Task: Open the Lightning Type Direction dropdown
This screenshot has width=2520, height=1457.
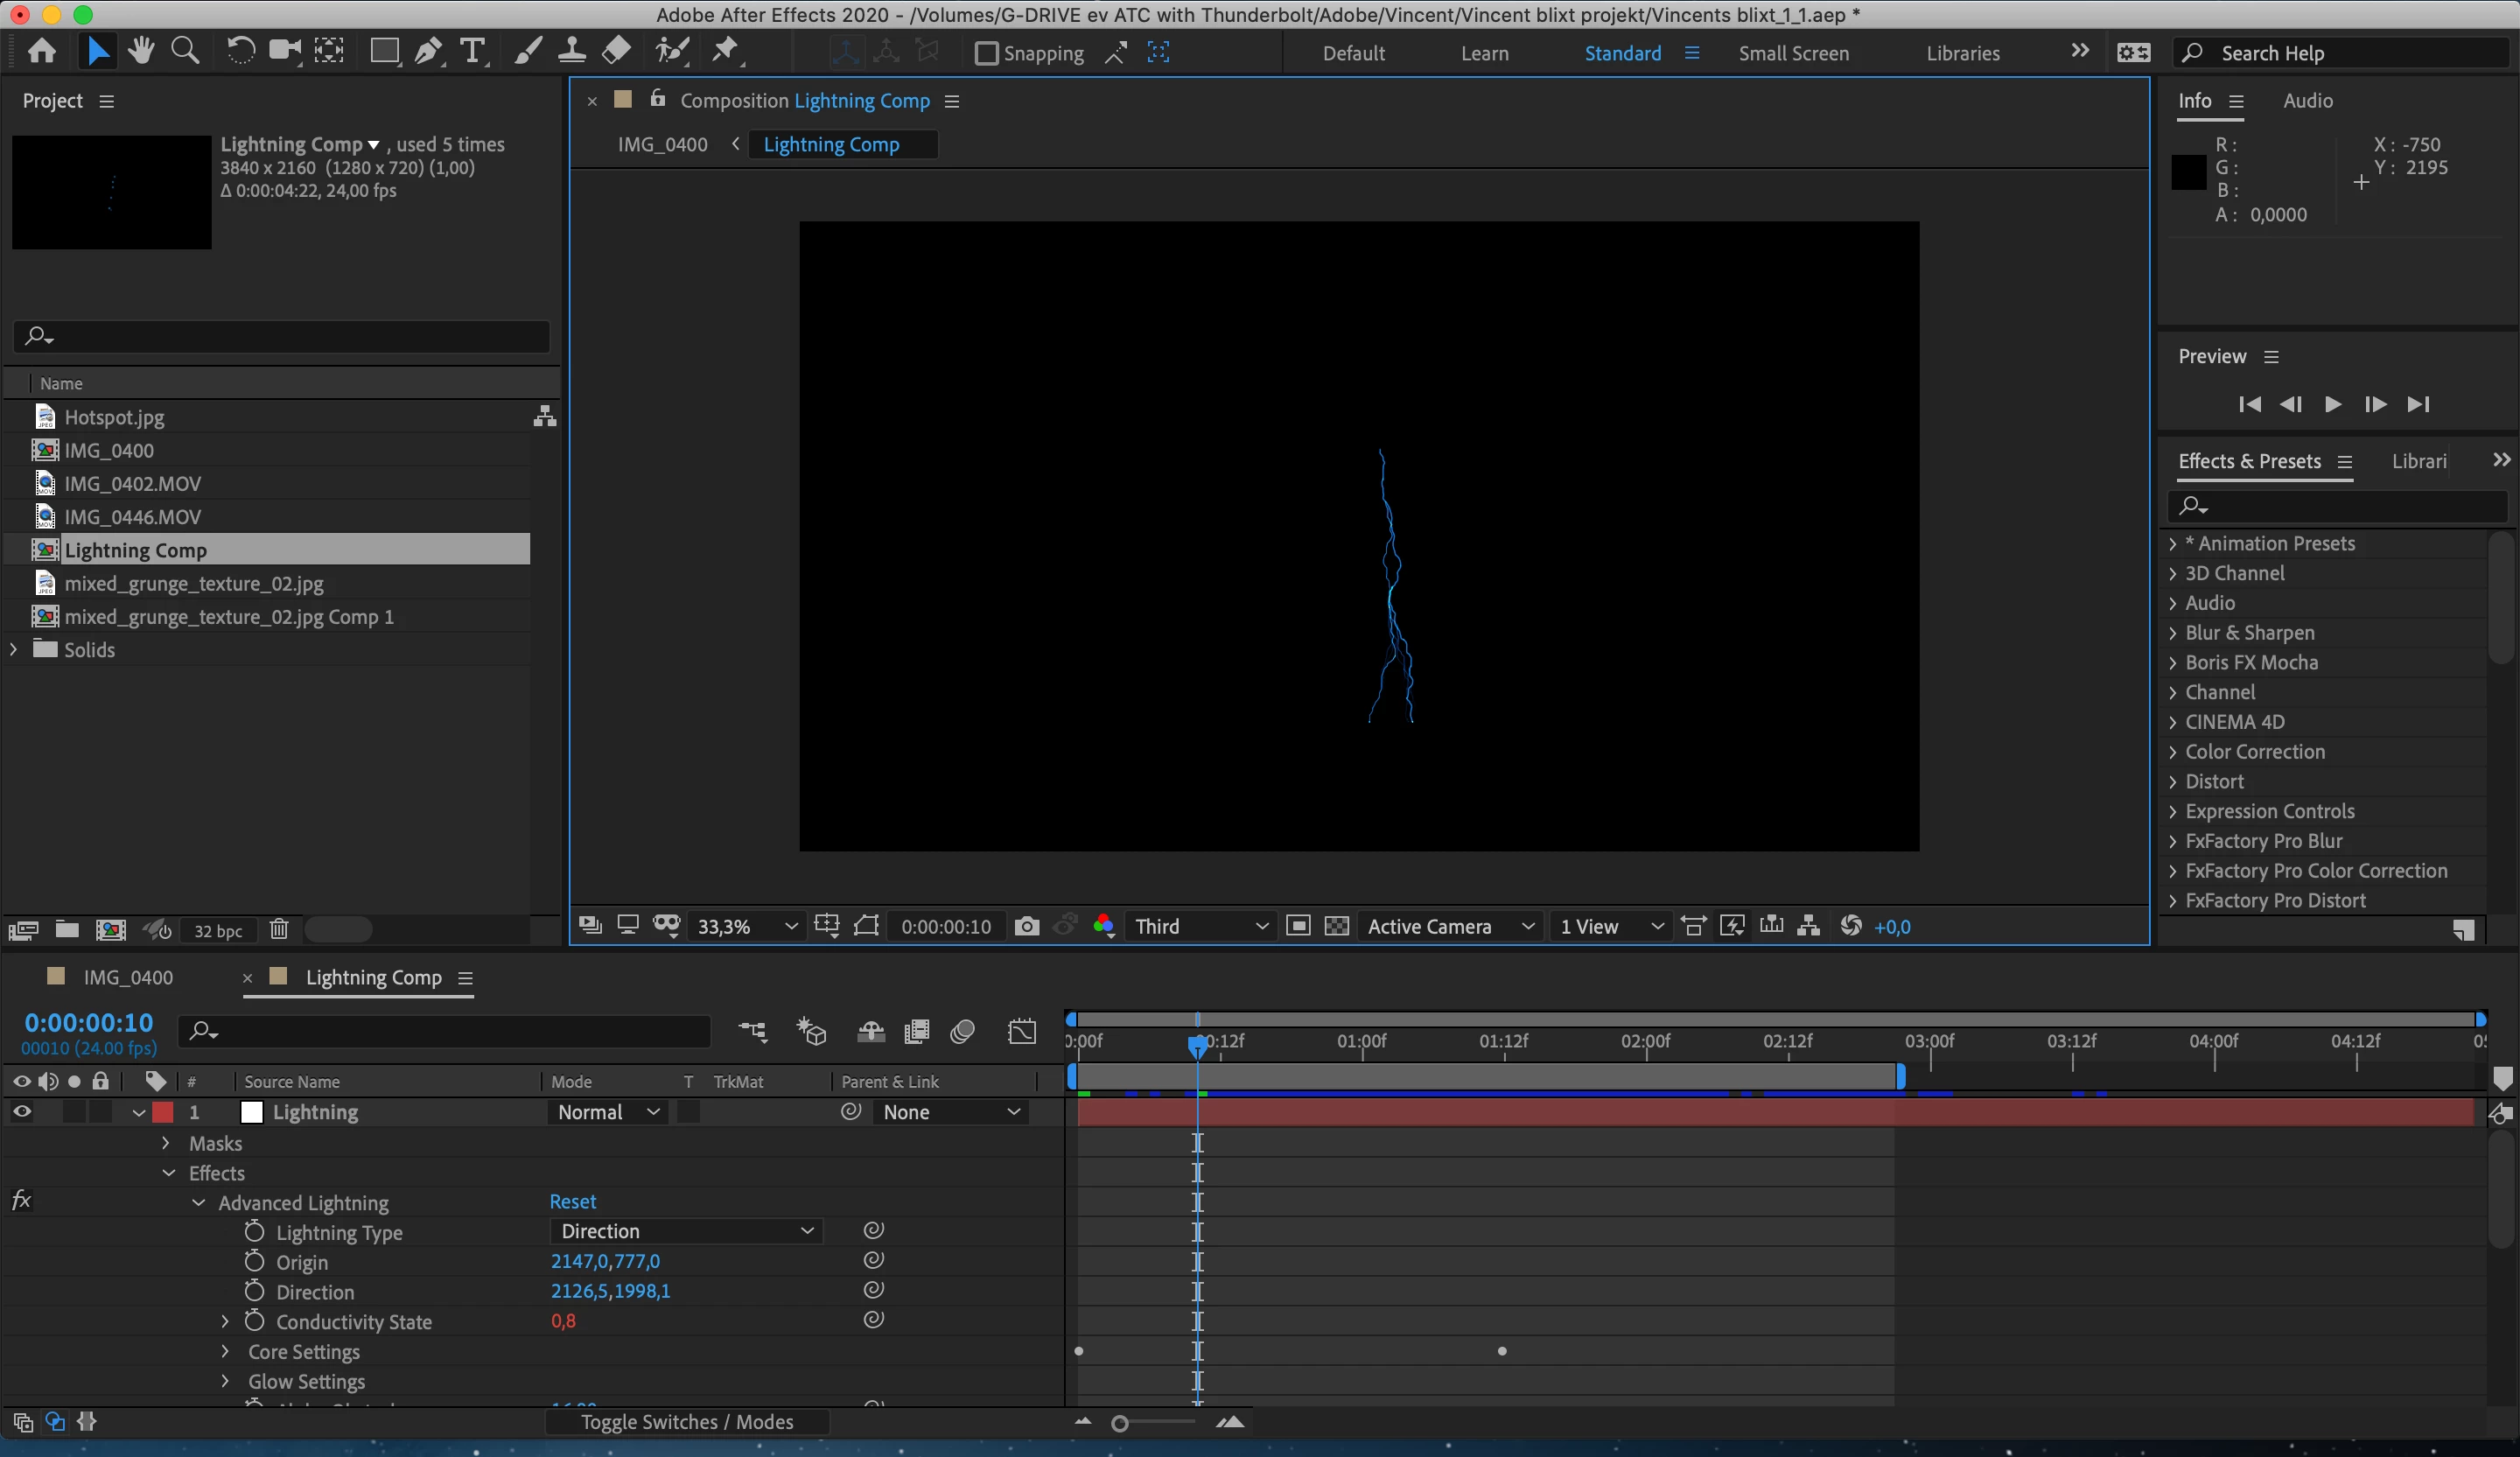Action: pyautogui.click(x=686, y=1231)
